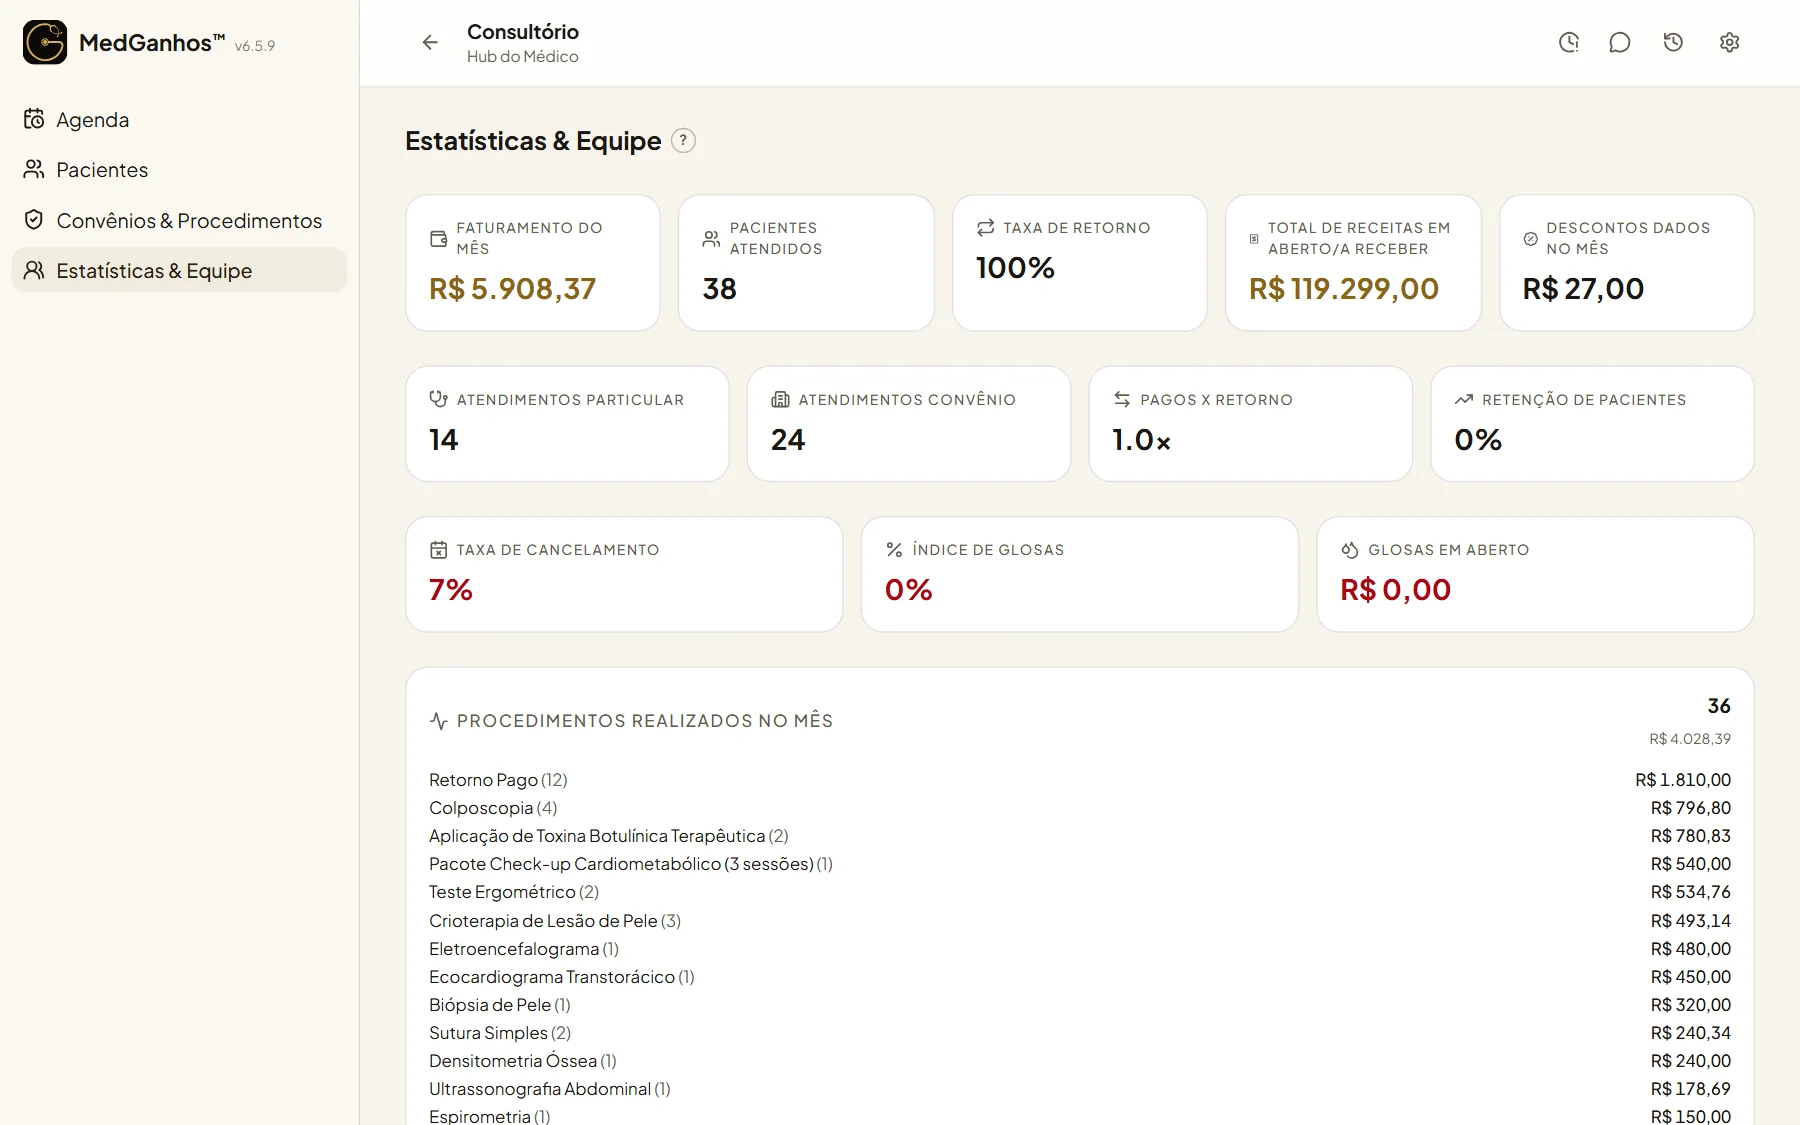Select Crioterapia de Lesão de Pele row
The width and height of the screenshot is (1800, 1125).
point(1080,921)
